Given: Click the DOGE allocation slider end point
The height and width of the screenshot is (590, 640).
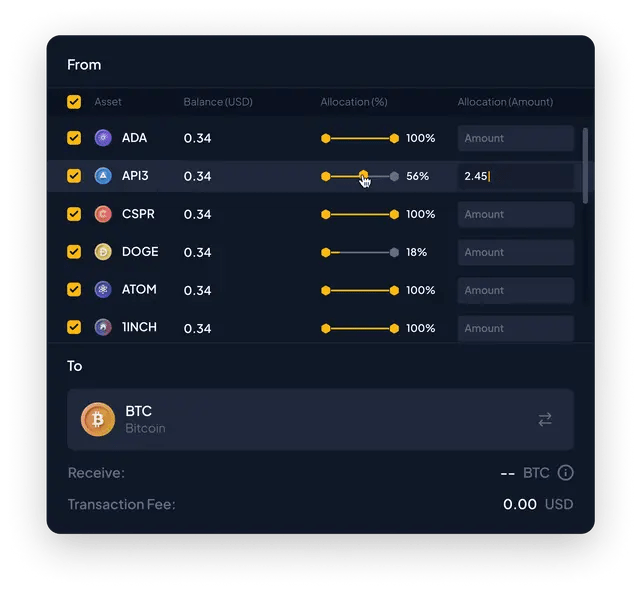Looking at the screenshot, I should point(394,252).
